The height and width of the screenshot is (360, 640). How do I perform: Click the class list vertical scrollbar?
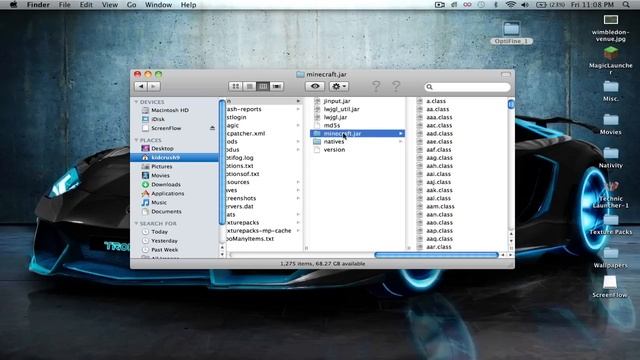pyautogui.click(x=511, y=104)
